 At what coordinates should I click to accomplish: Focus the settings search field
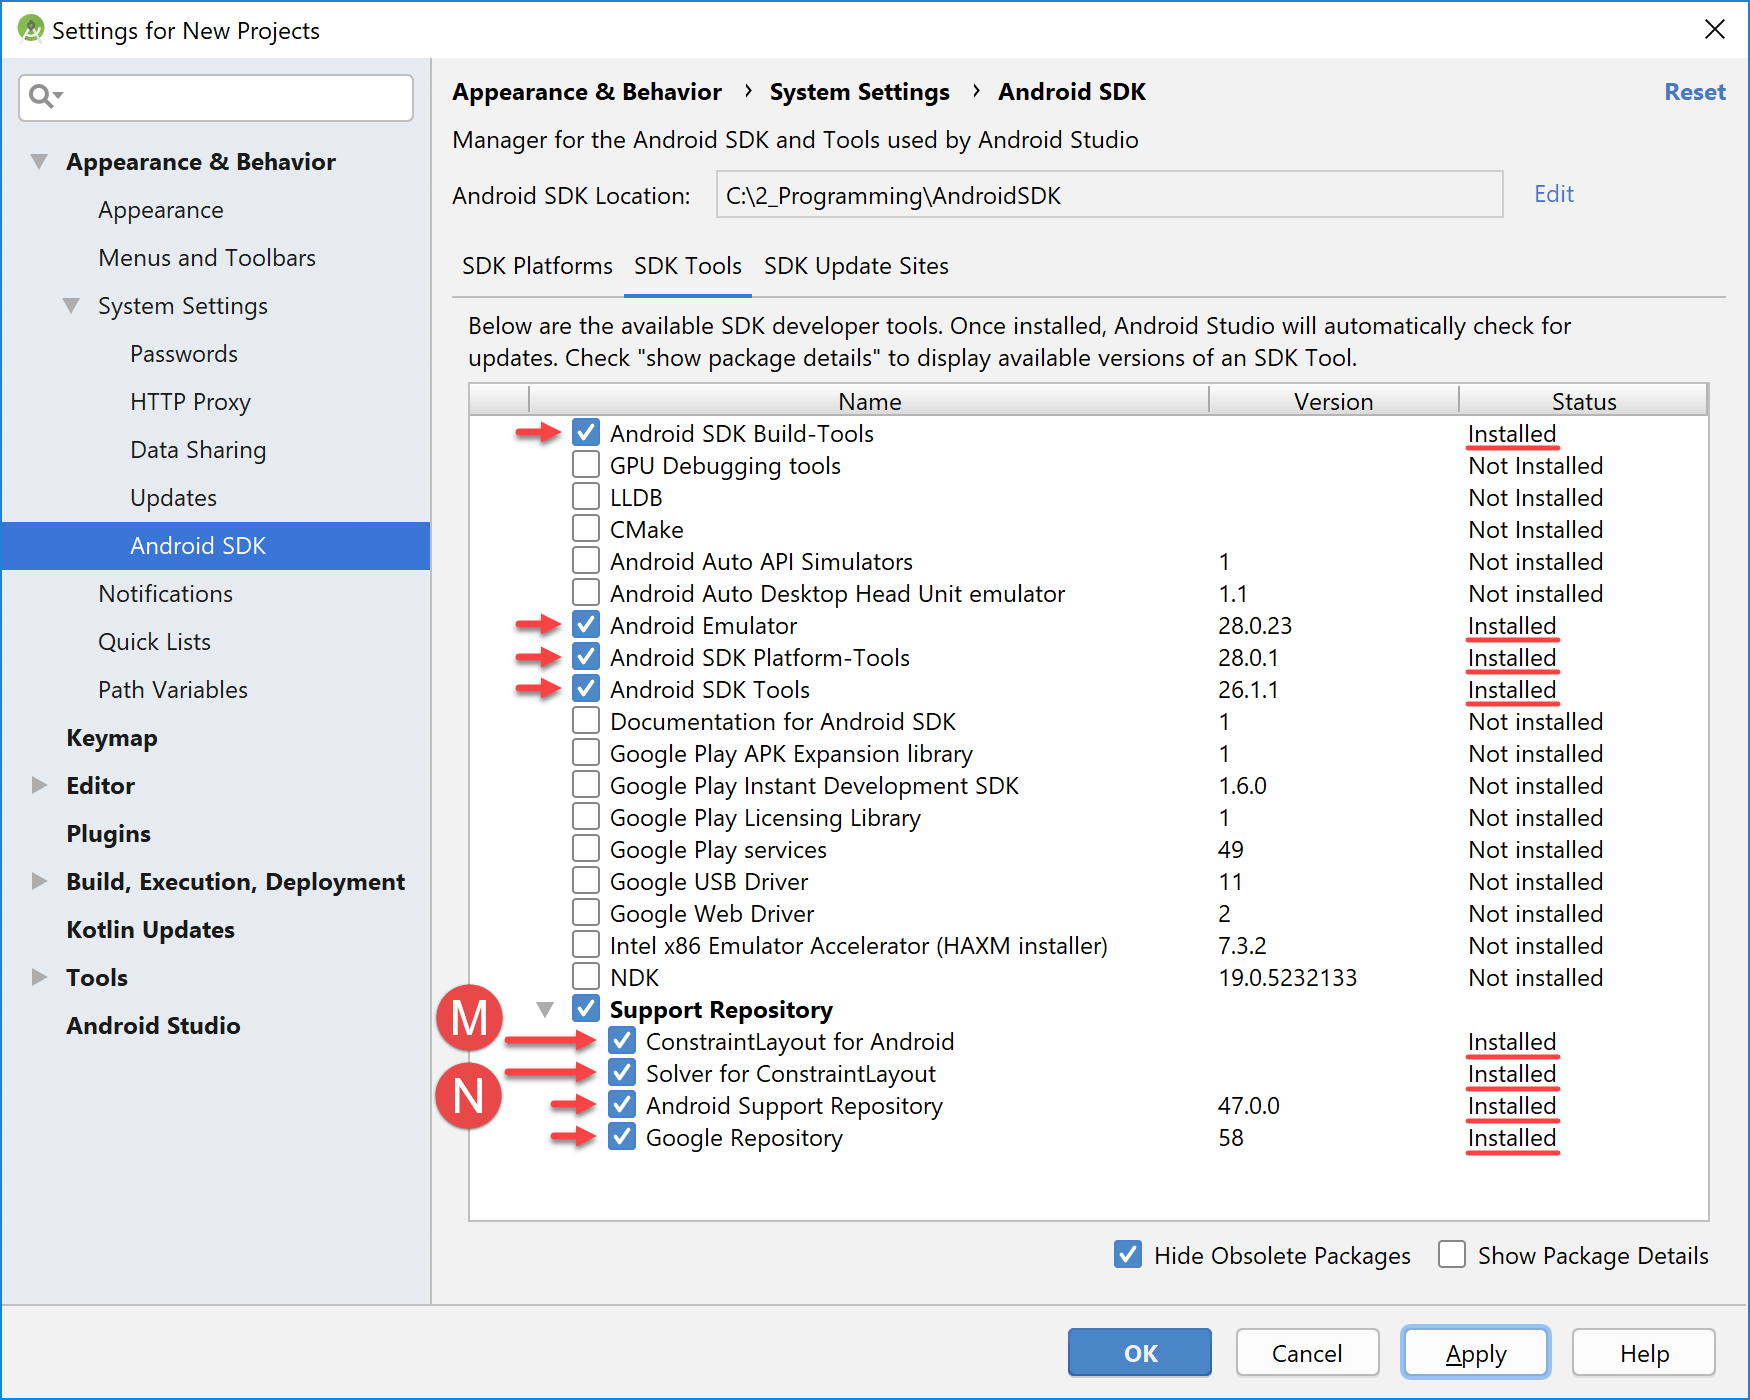(x=216, y=97)
